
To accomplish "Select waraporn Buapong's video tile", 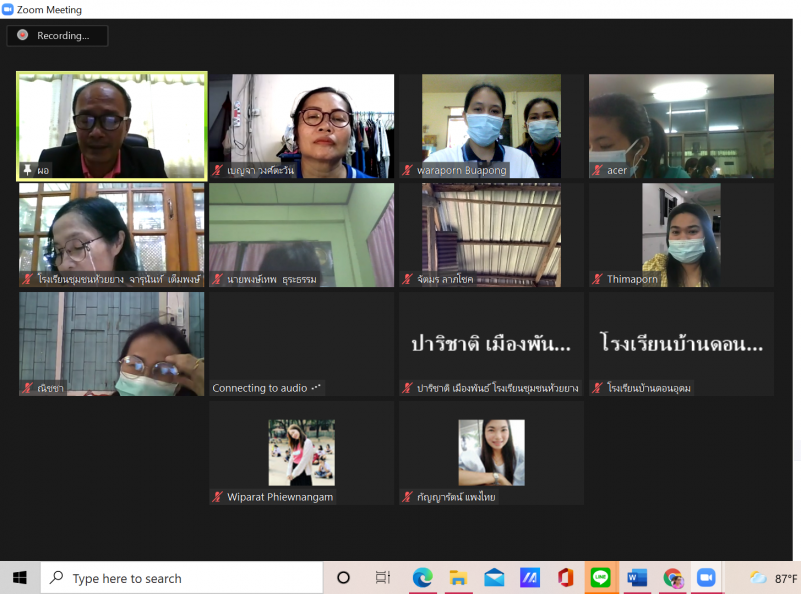I will pos(491,125).
